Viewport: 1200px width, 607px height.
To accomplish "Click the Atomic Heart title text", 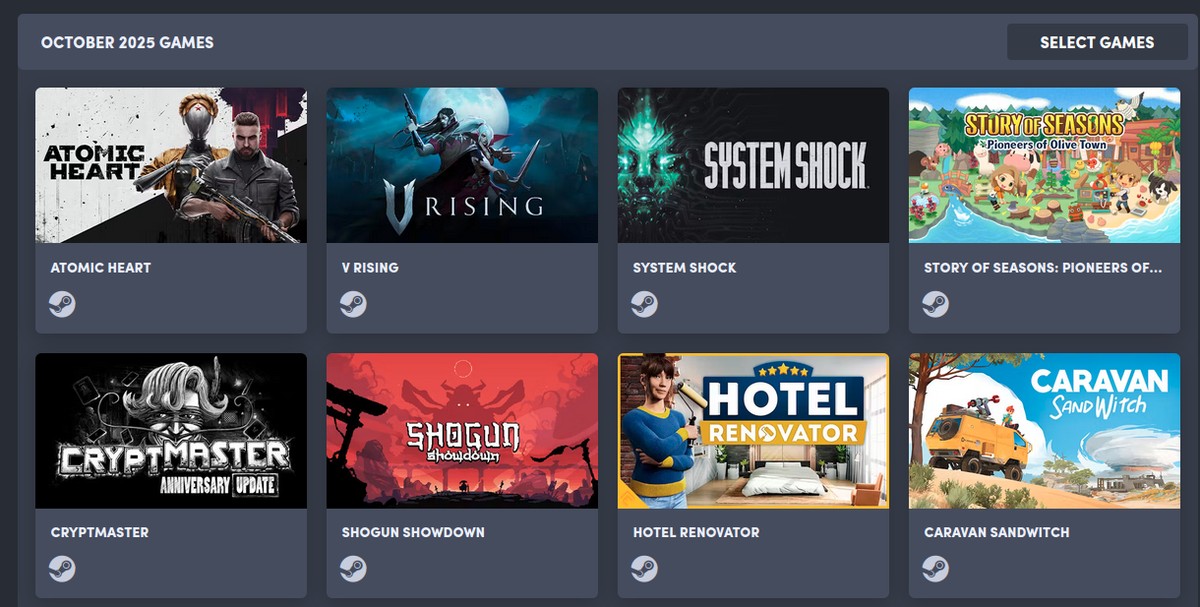I will (x=101, y=268).
